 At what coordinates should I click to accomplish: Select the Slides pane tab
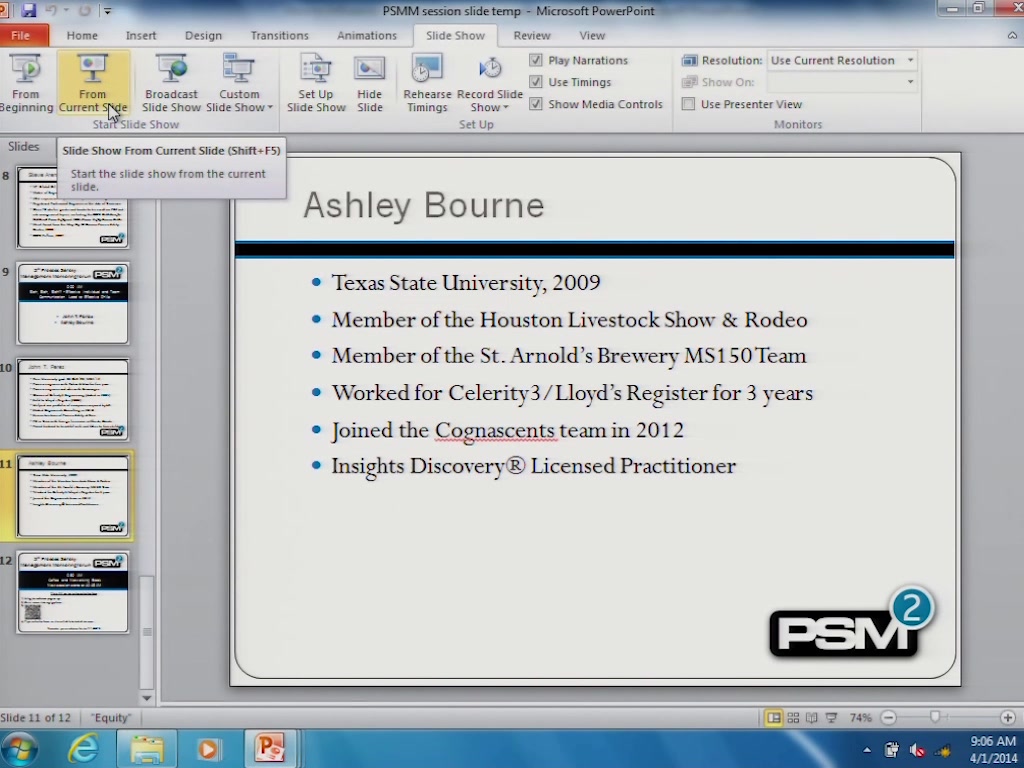pos(24,146)
